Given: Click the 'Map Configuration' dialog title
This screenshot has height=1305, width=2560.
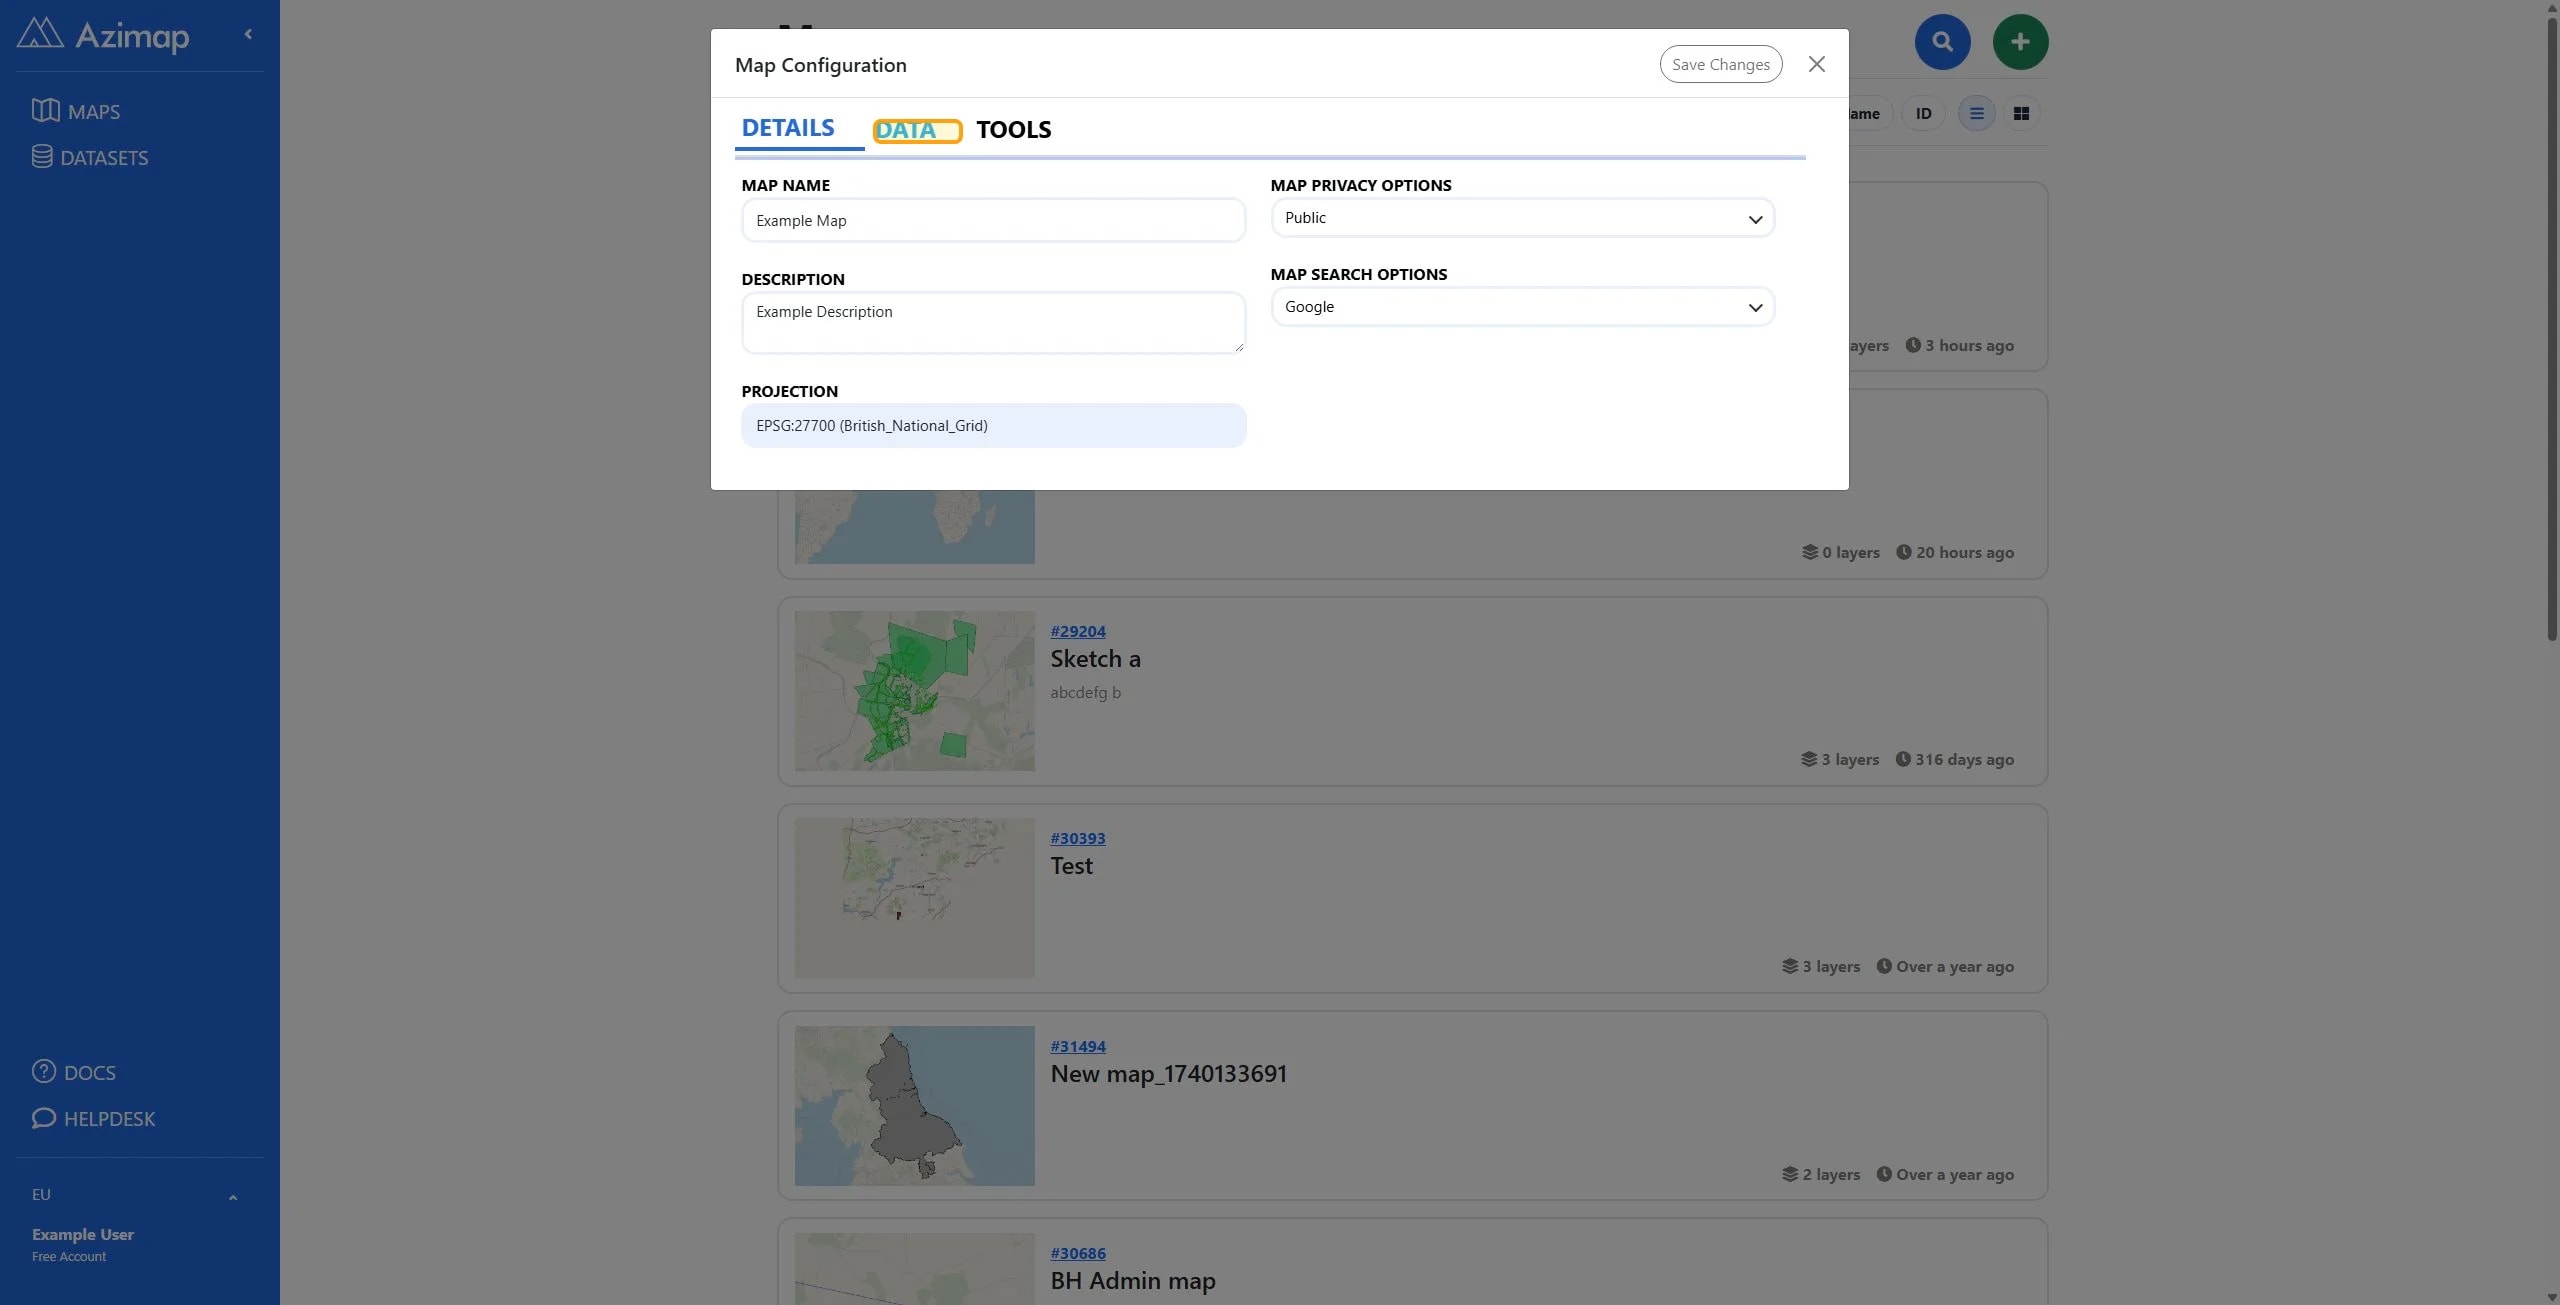Looking at the screenshot, I should [821, 65].
